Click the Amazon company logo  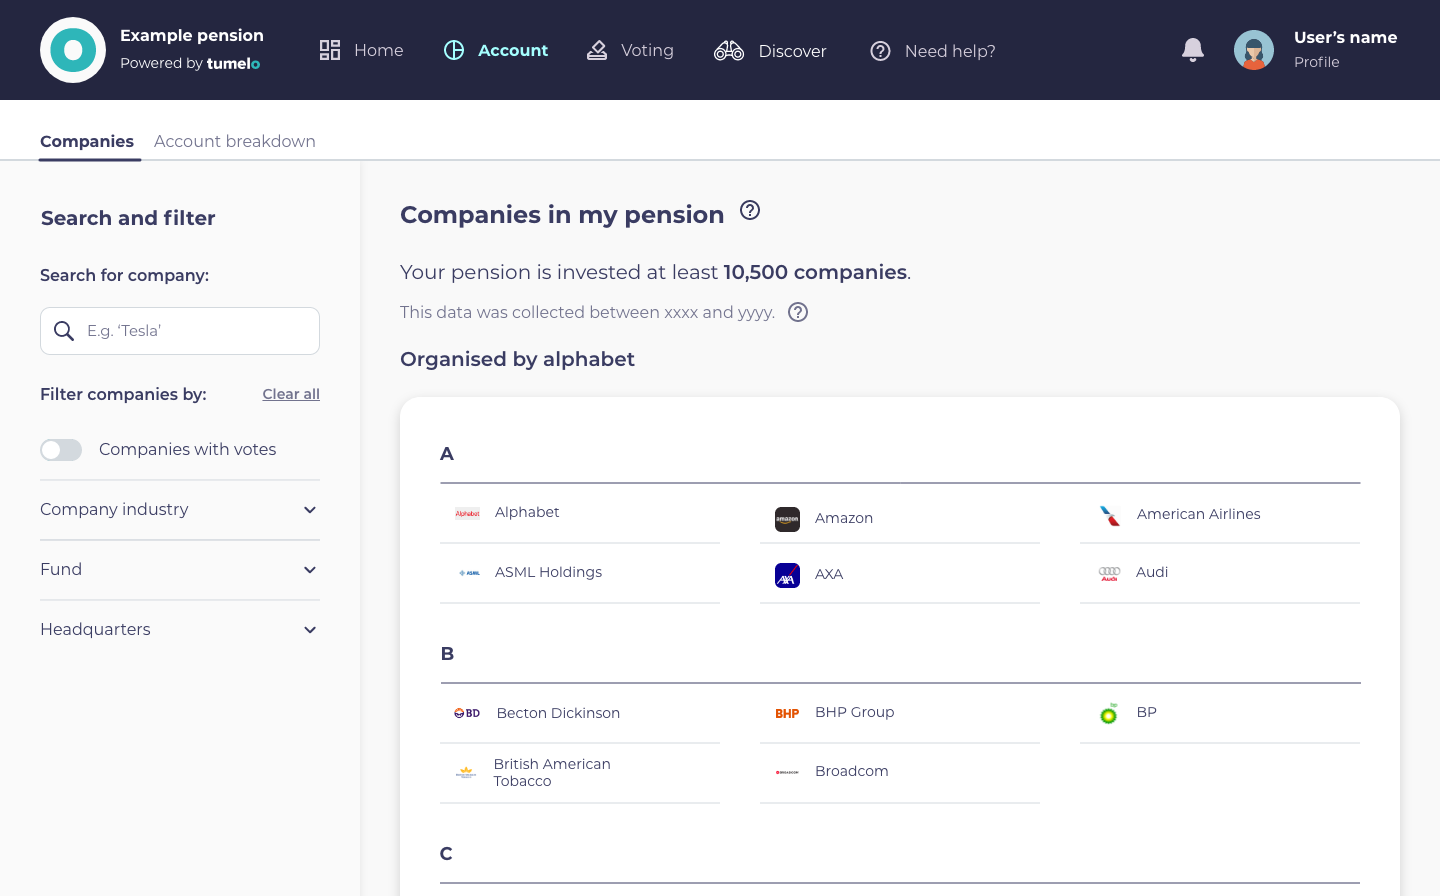788,519
